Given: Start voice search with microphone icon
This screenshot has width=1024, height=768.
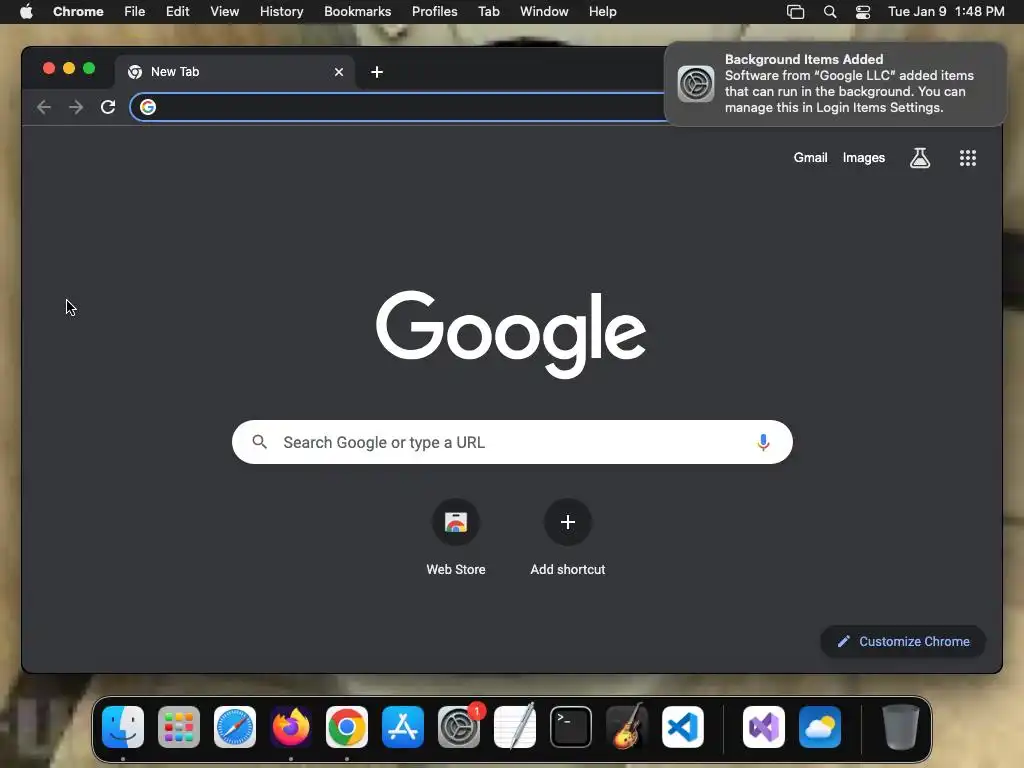Looking at the screenshot, I should (763, 442).
